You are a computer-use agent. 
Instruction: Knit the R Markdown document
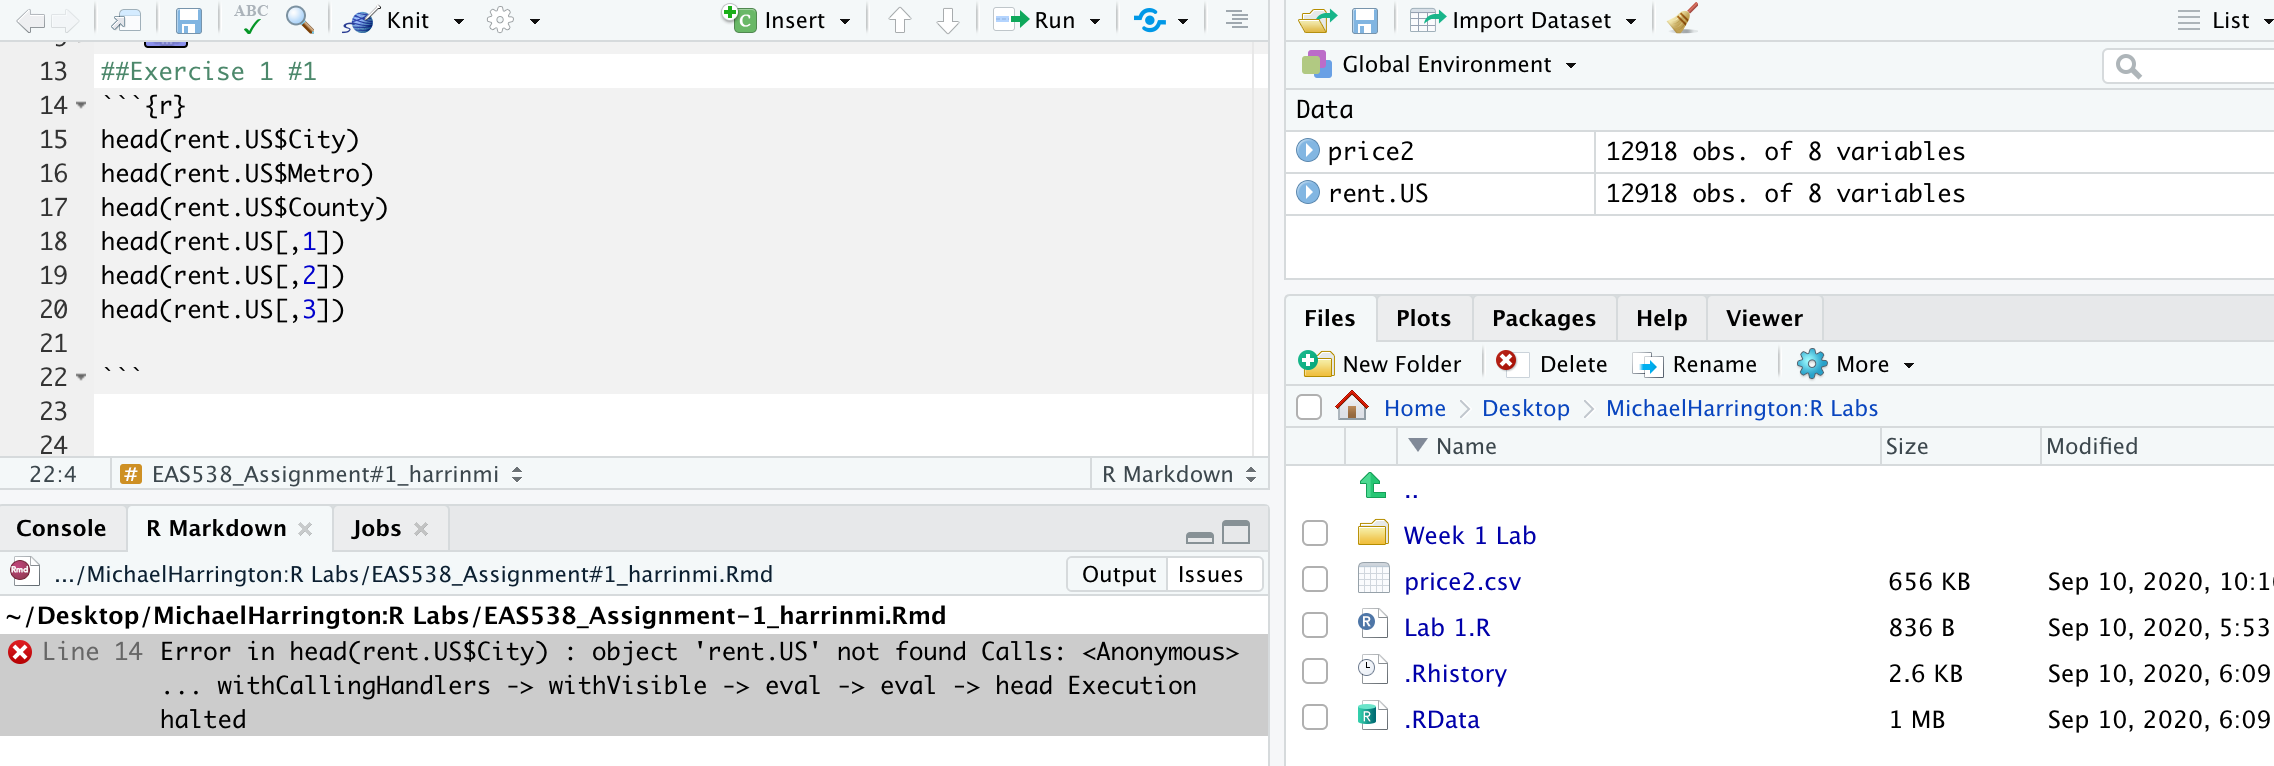point(386,20)
